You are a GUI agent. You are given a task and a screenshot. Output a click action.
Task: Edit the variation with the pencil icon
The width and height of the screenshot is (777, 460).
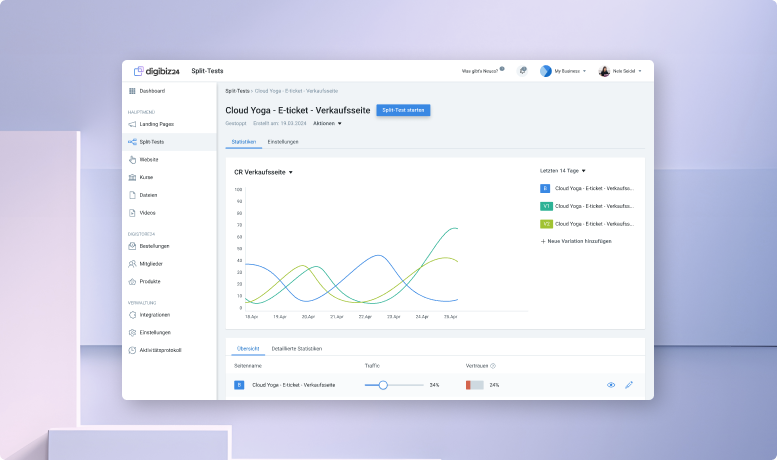pyautogui.click(x=629, y=385)
